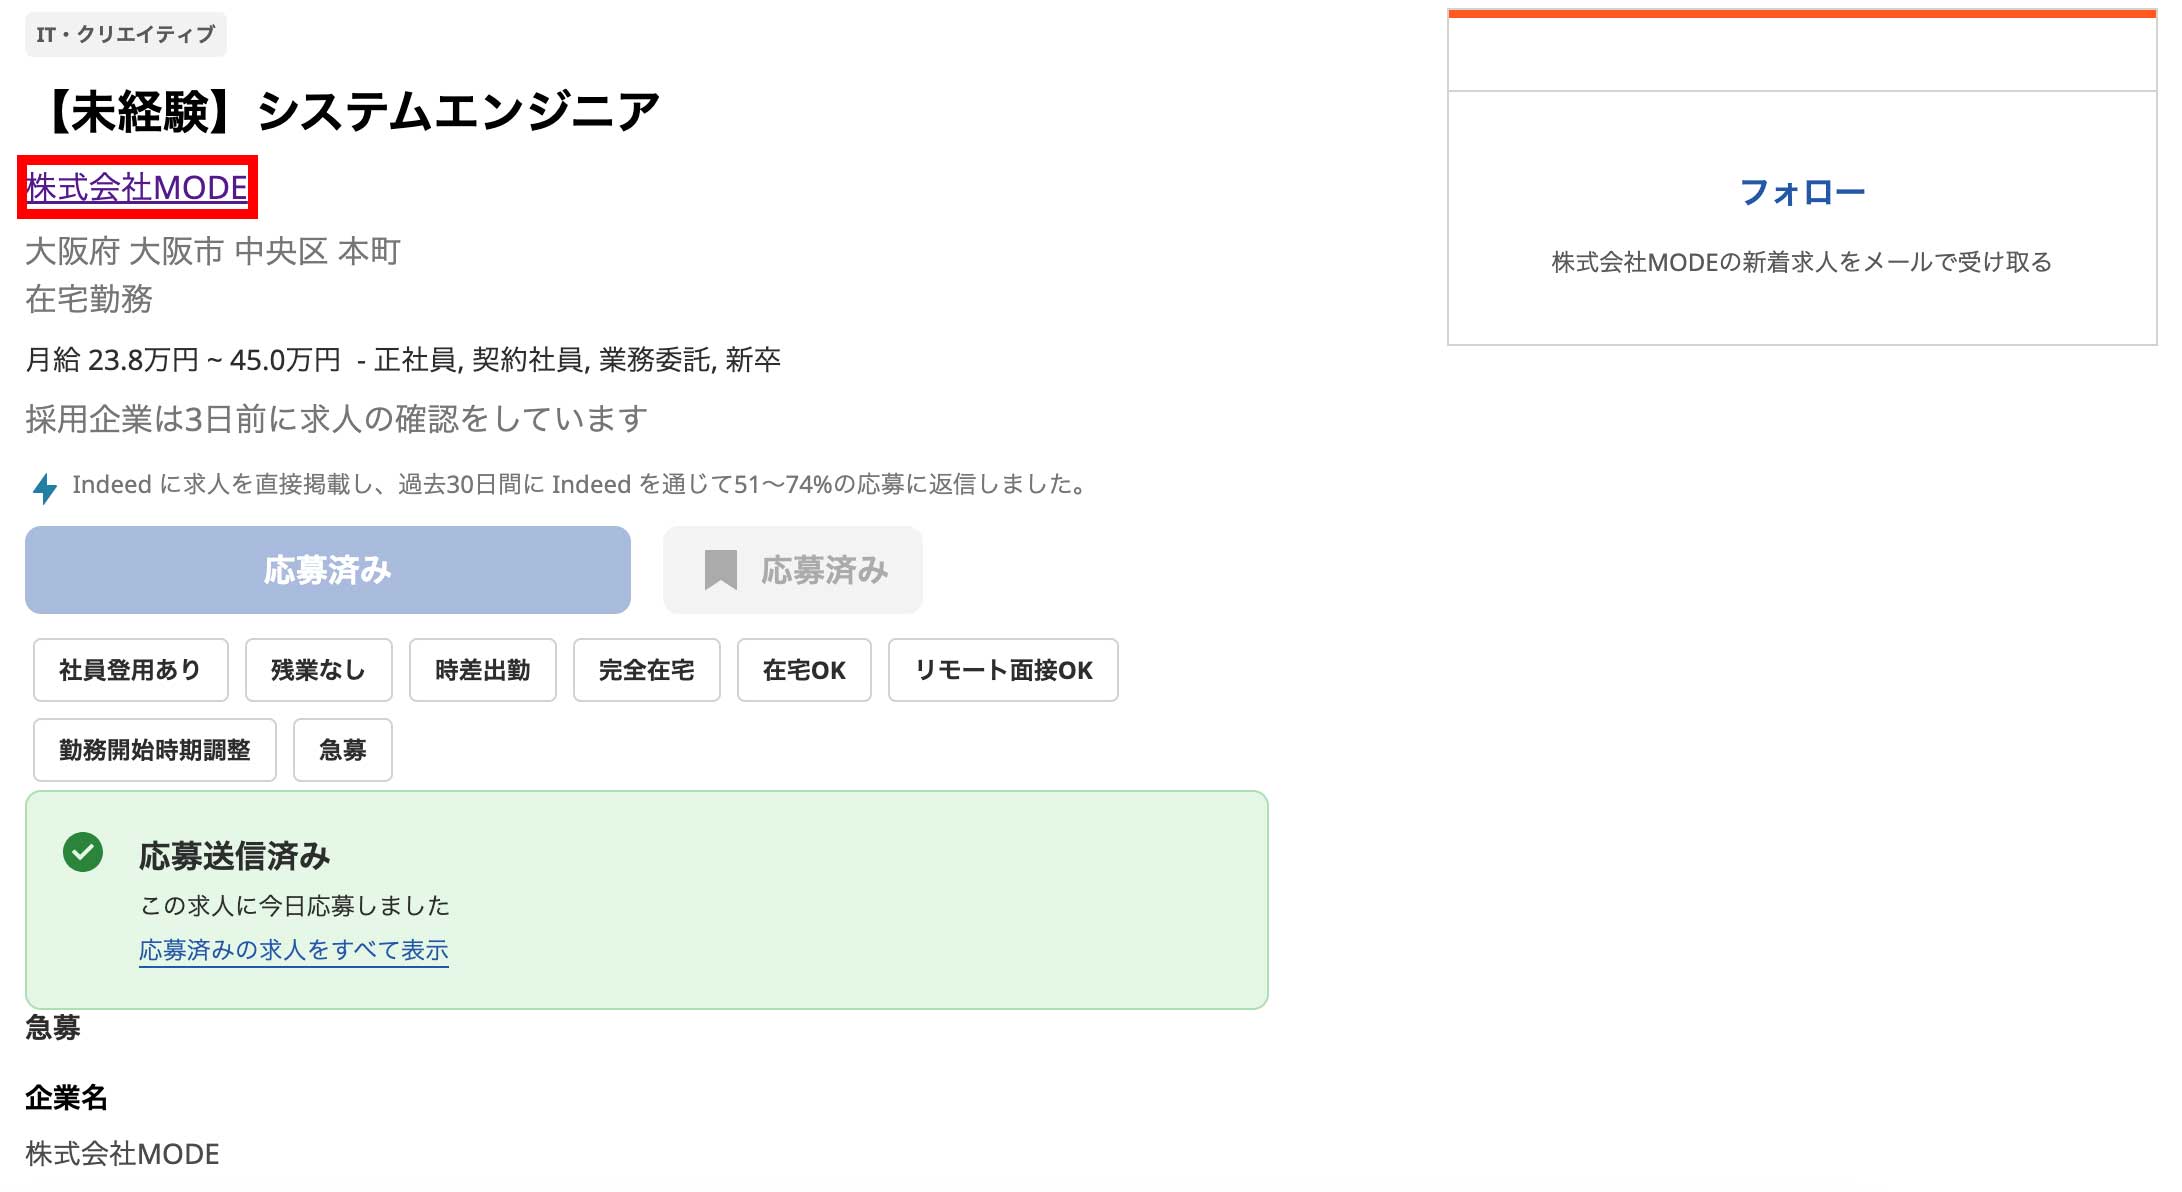Image resolution: width=2182 pixels, height=1192 pixels.
Task: Click the follow card's email notification text
Action: click(1802, 262)
